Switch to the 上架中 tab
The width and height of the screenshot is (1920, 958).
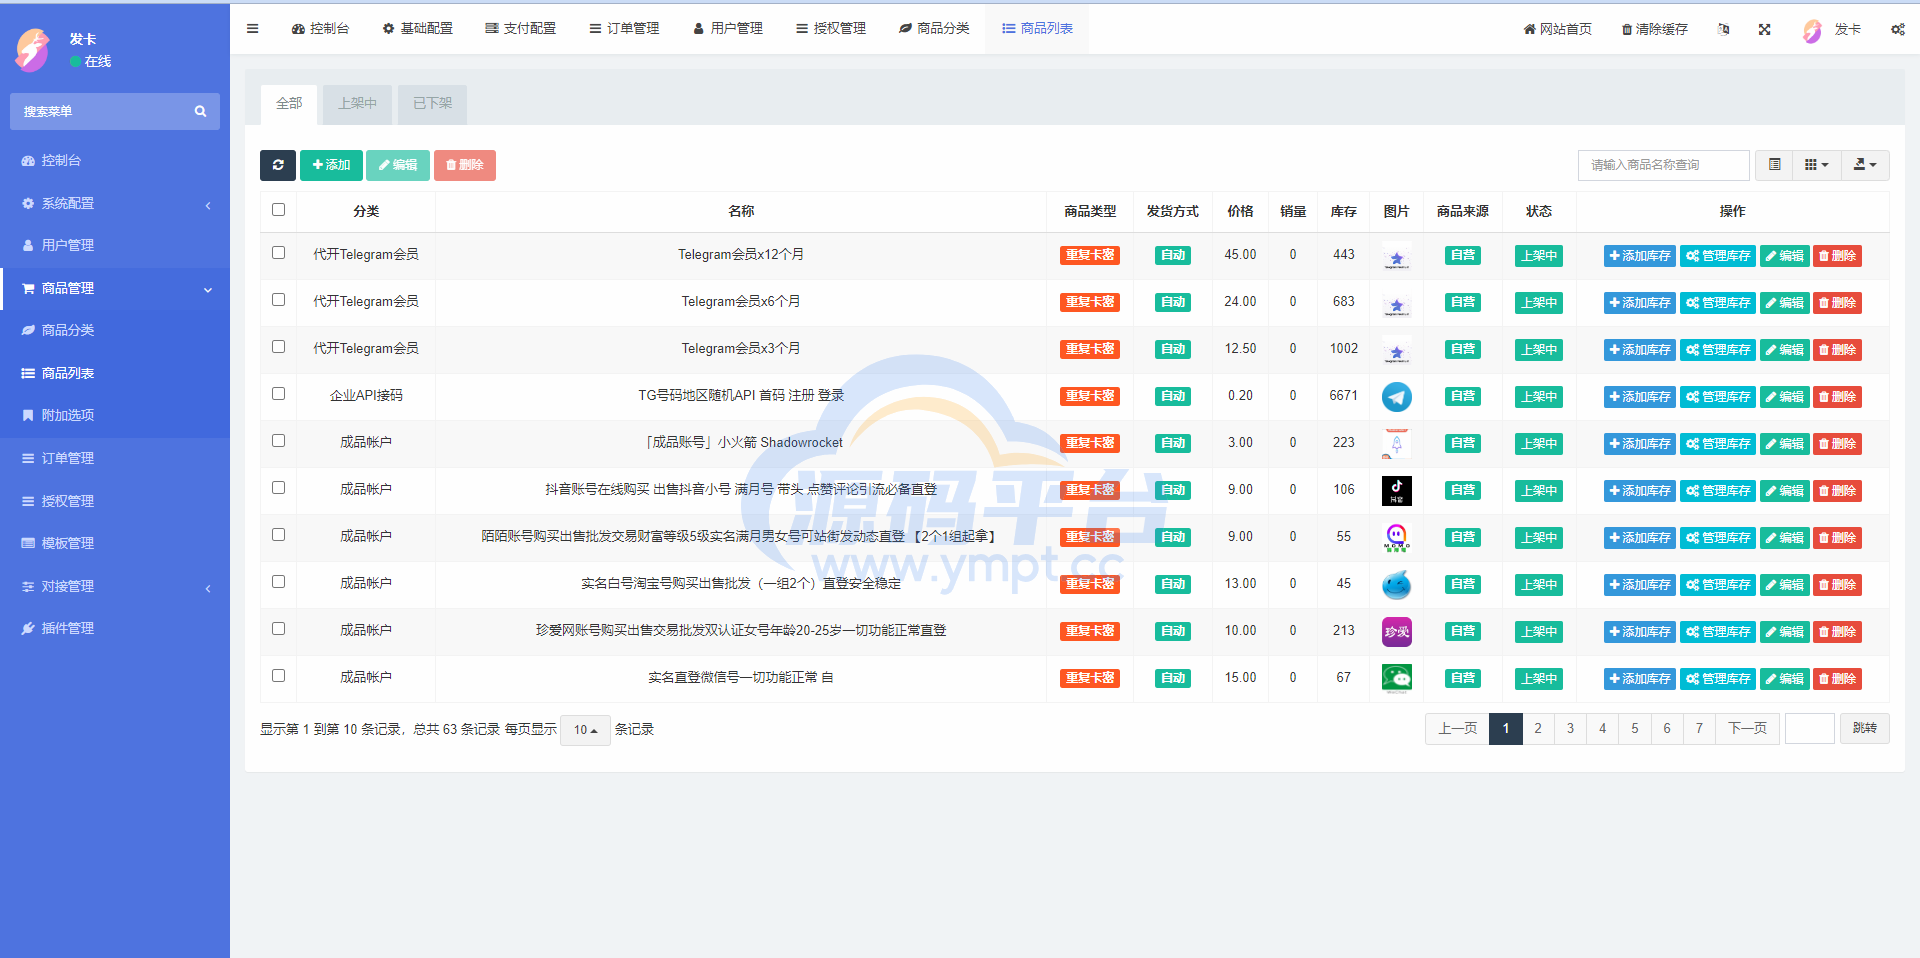pos(357,104)
